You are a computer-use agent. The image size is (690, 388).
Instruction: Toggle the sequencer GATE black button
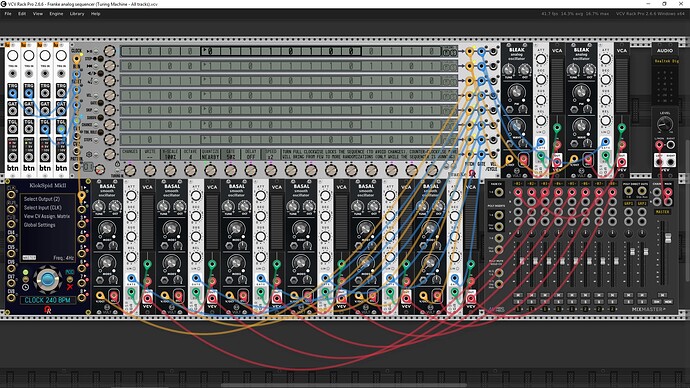pos(100,102)
